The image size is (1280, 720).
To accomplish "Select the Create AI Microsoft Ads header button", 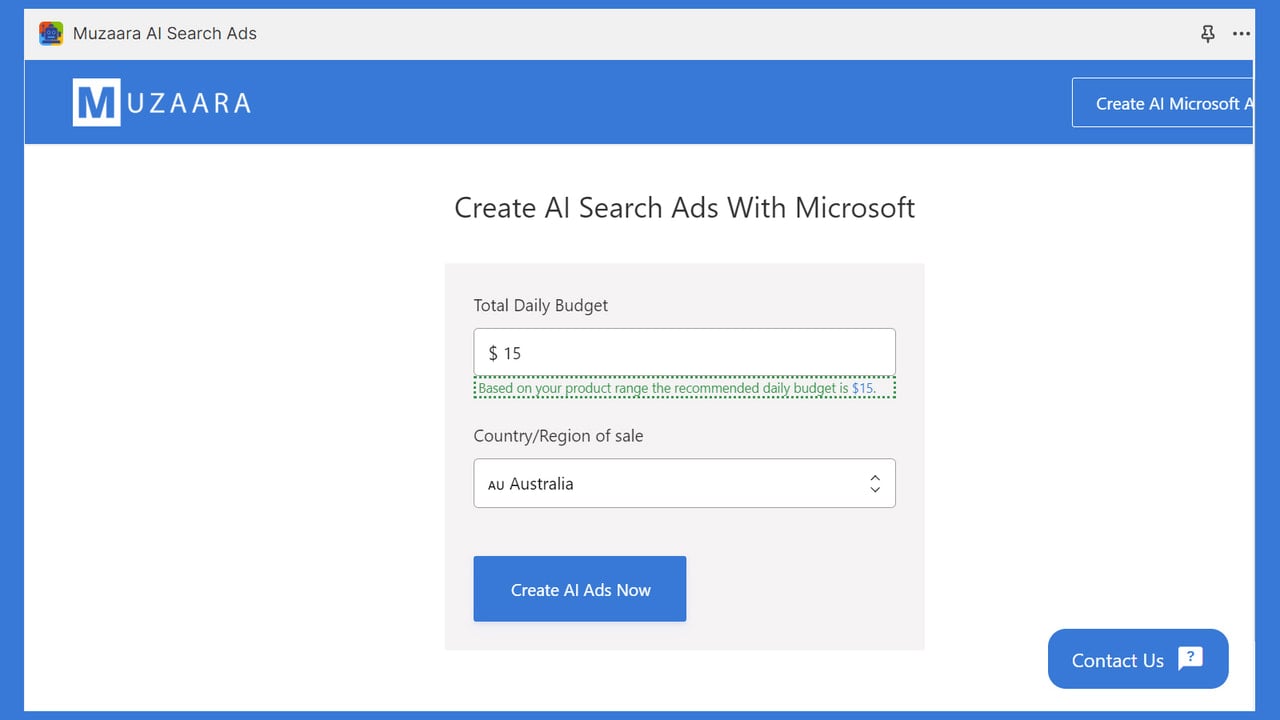I will tap(1162, 103).
